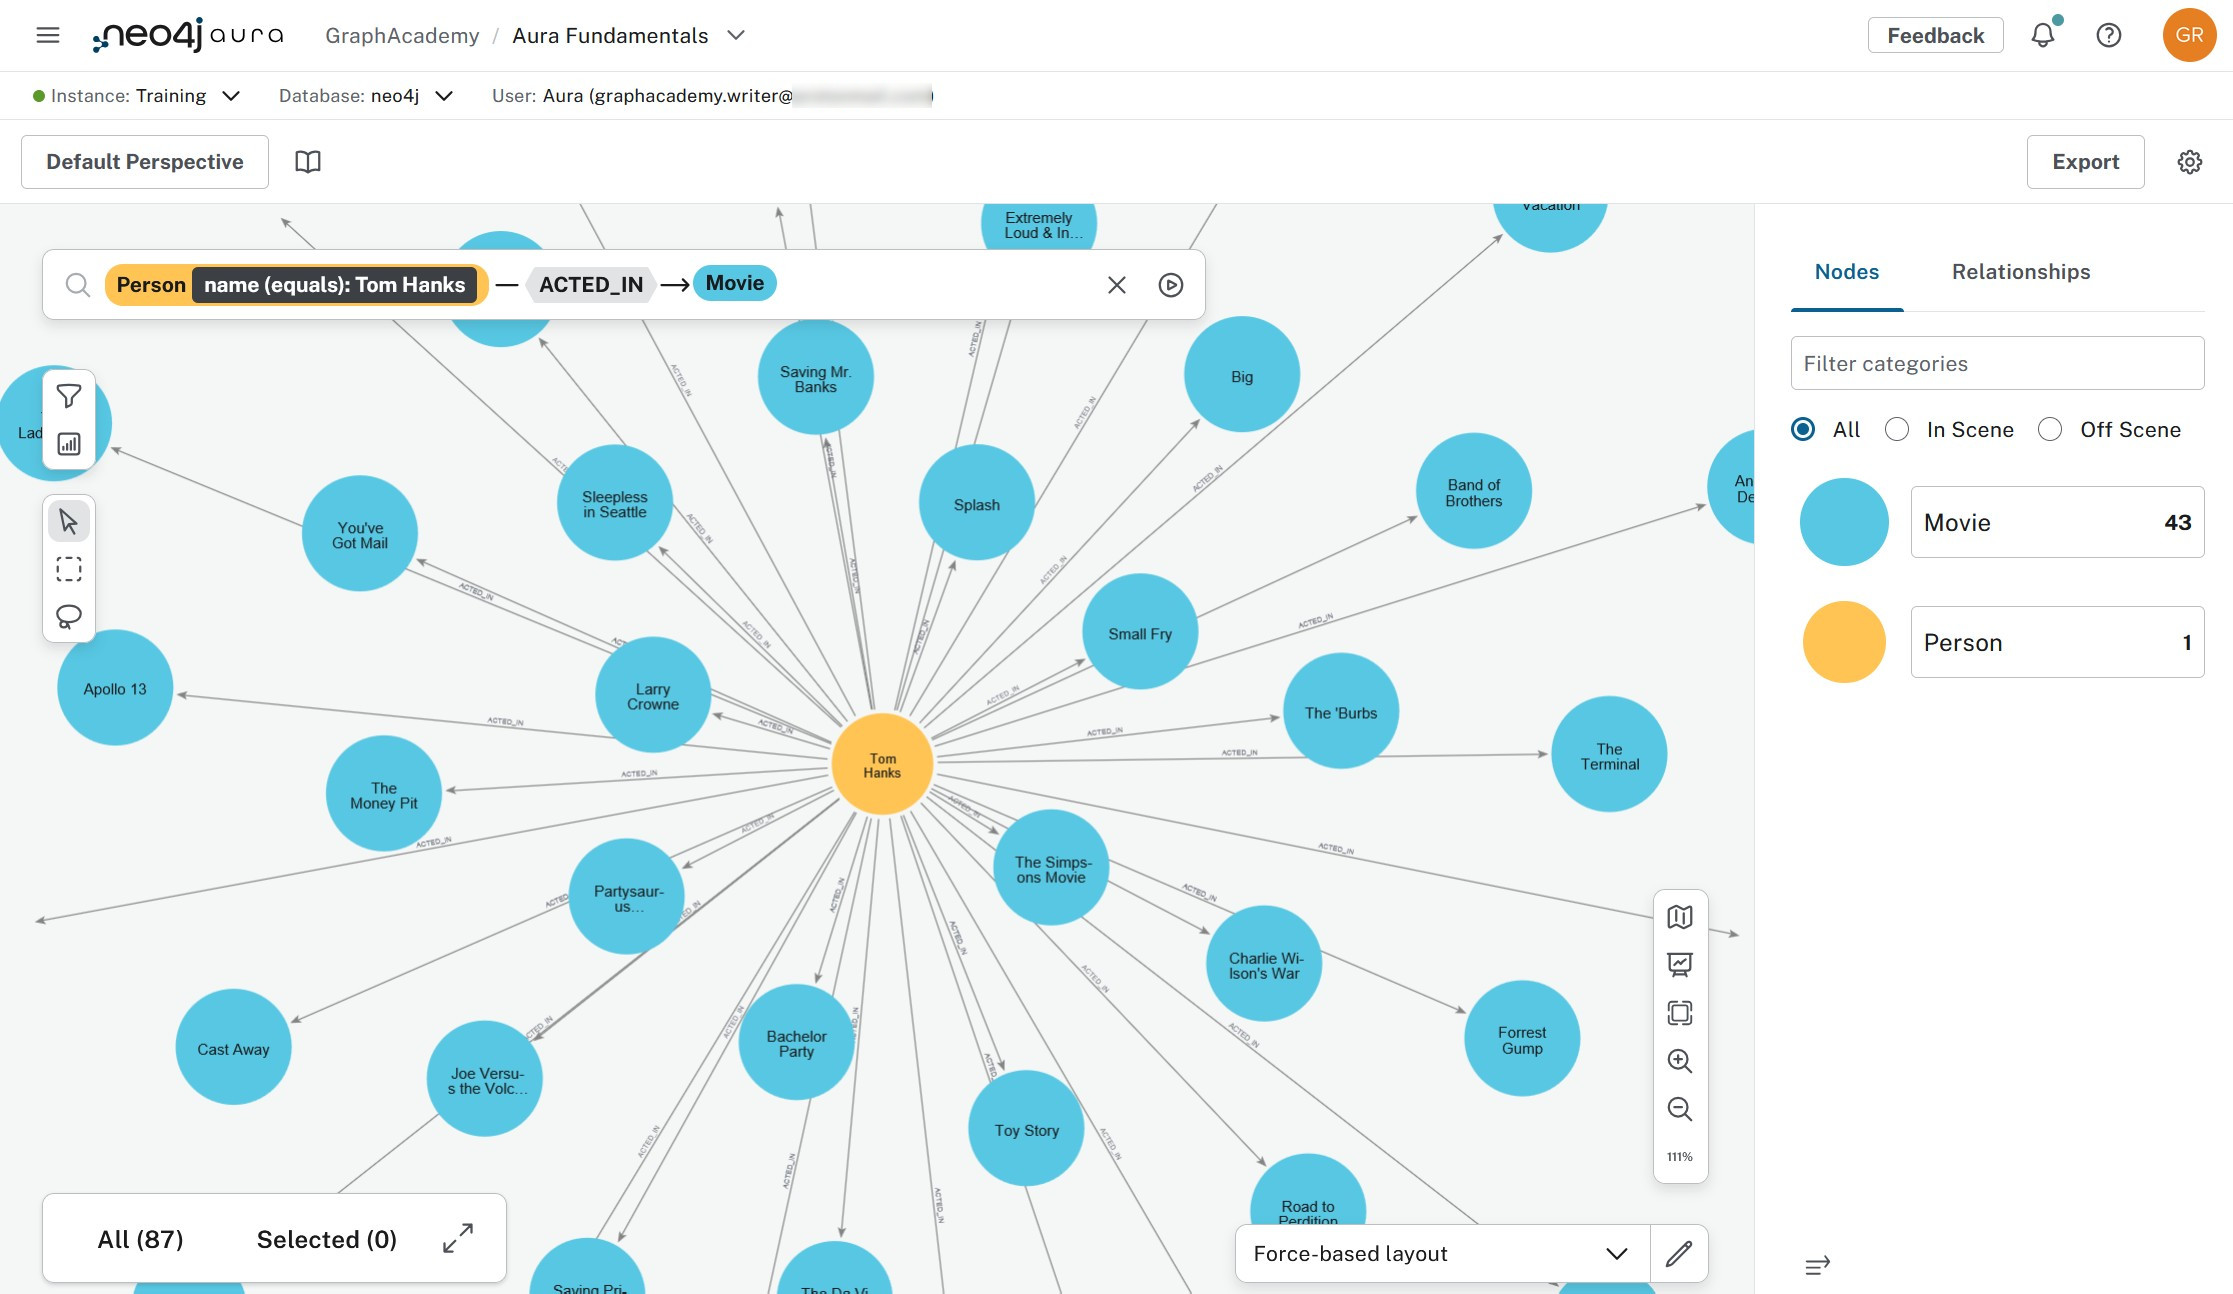This screenshot has height=1294, width=2233.
Task: Activate the rectangle selection tool
Action: coord(68,568)
